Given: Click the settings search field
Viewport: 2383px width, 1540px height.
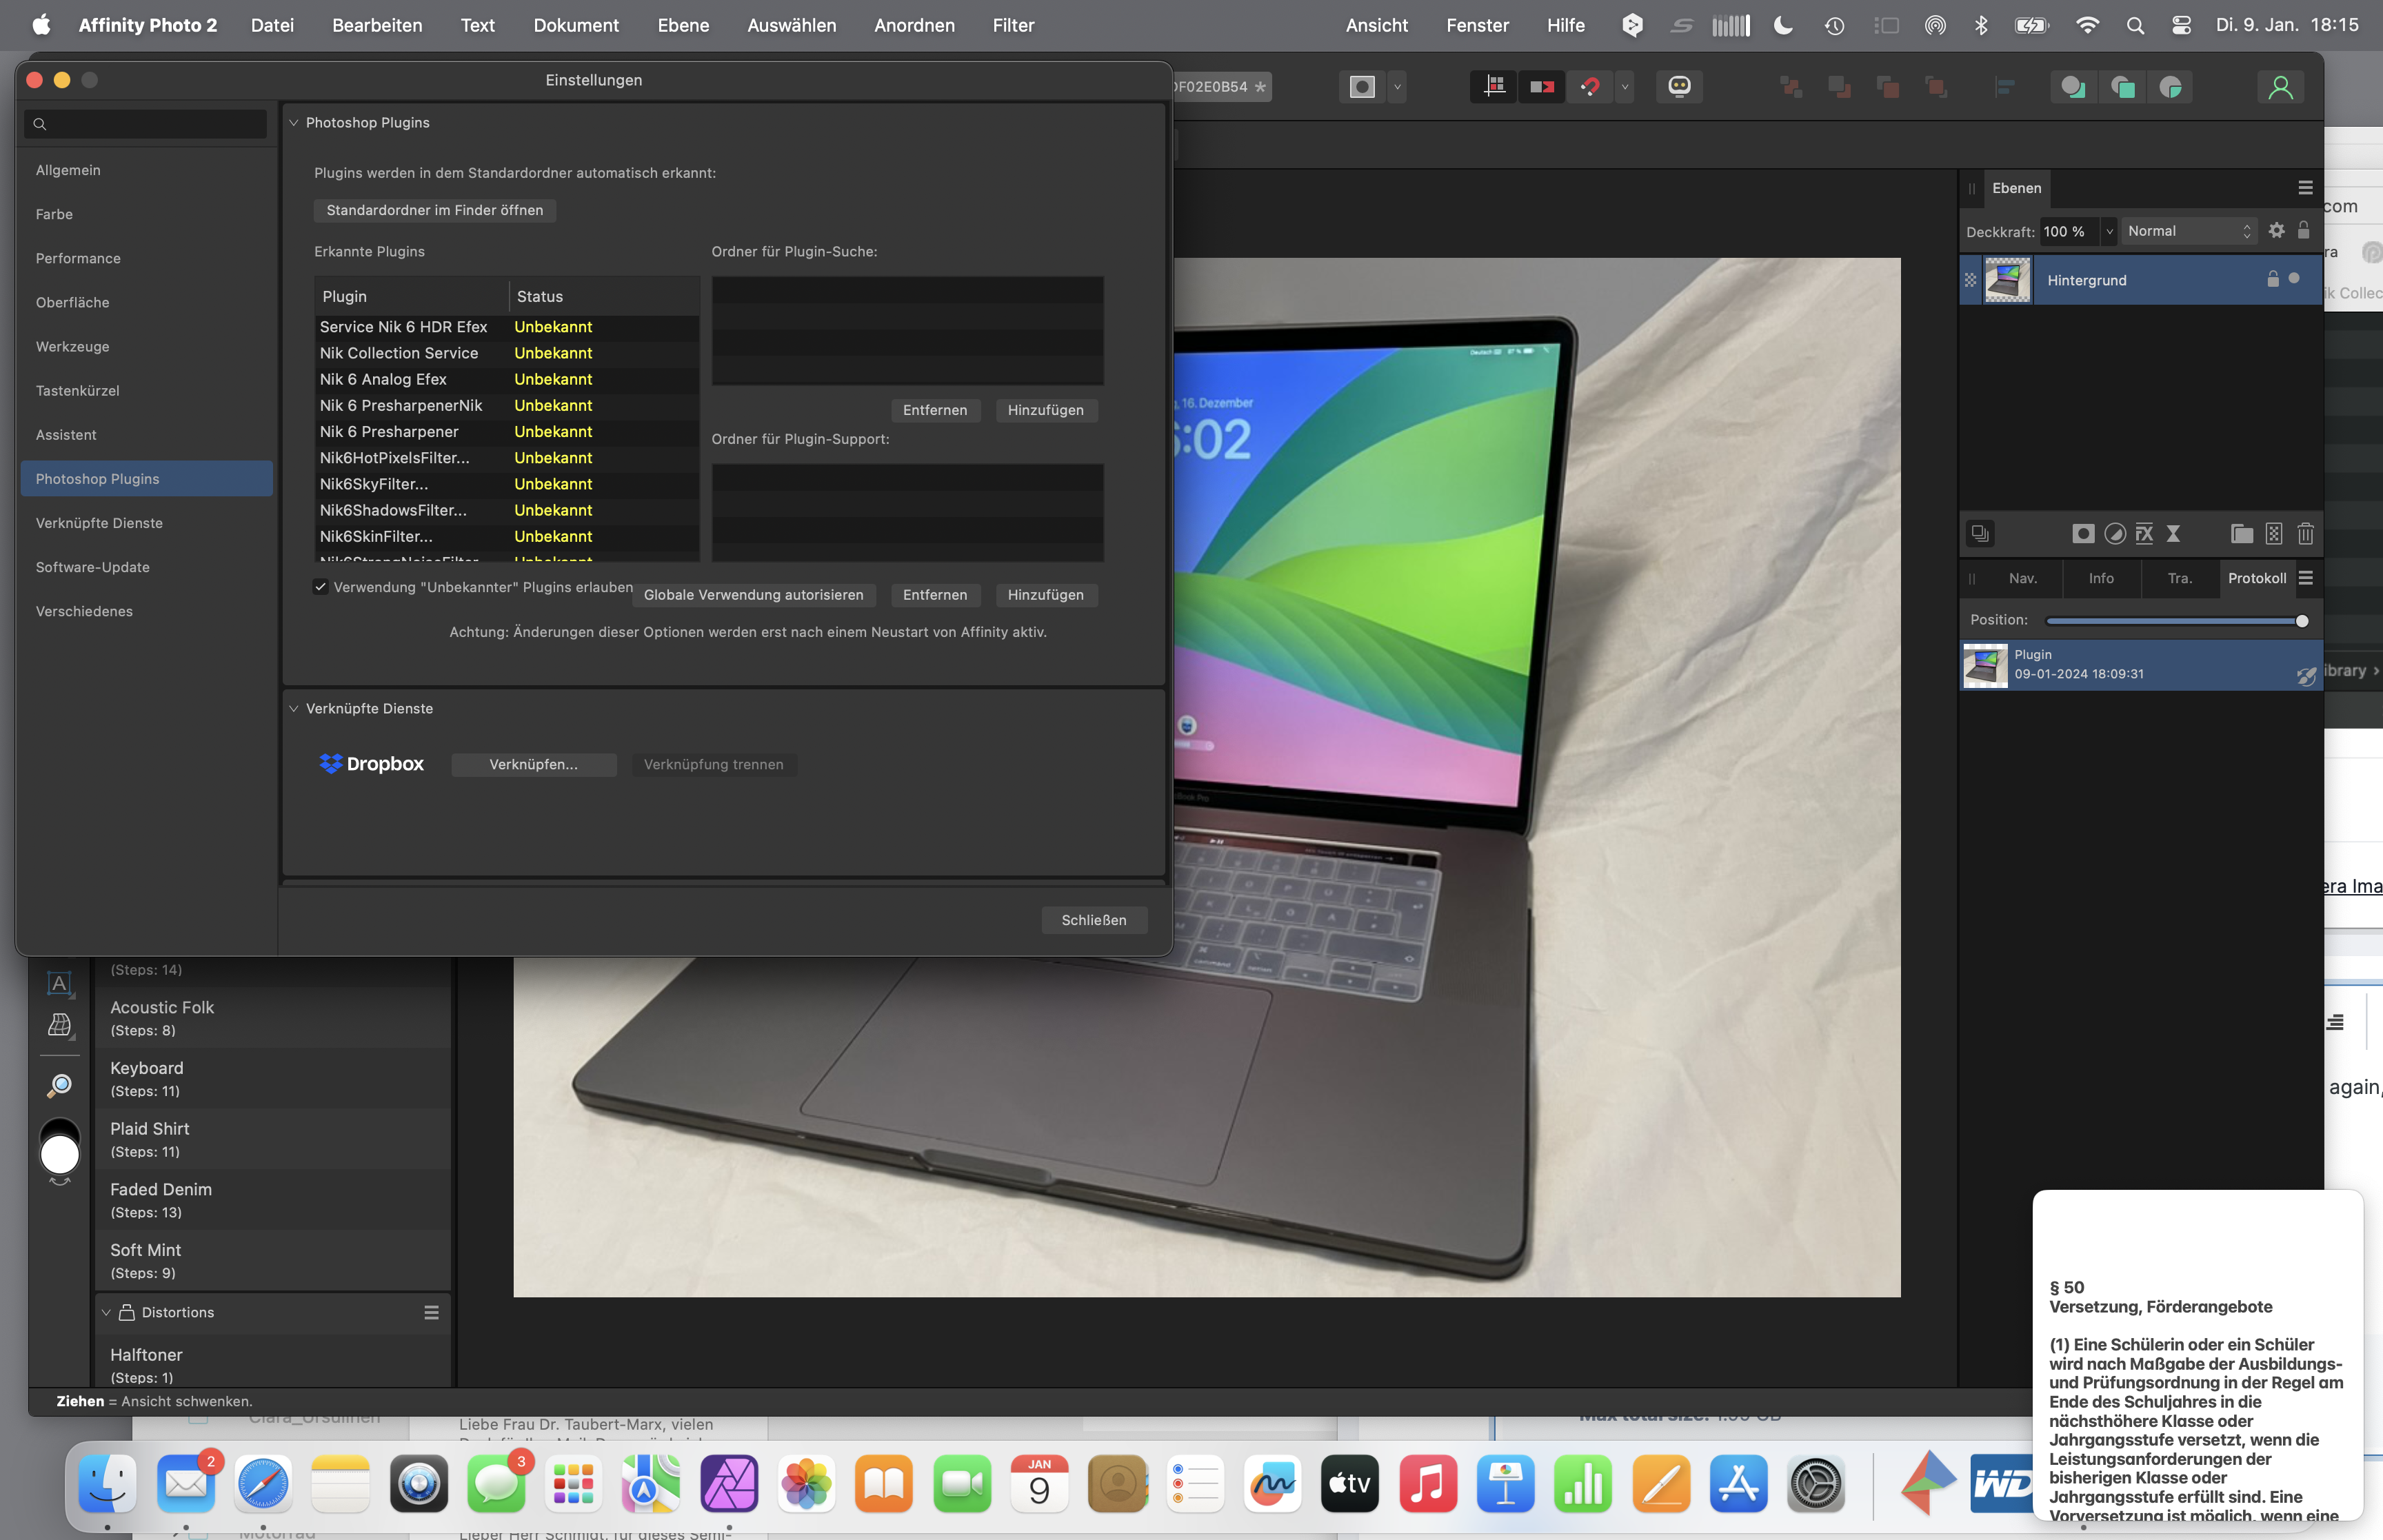Looking at the screenshot, I should (x=146, y=124).
